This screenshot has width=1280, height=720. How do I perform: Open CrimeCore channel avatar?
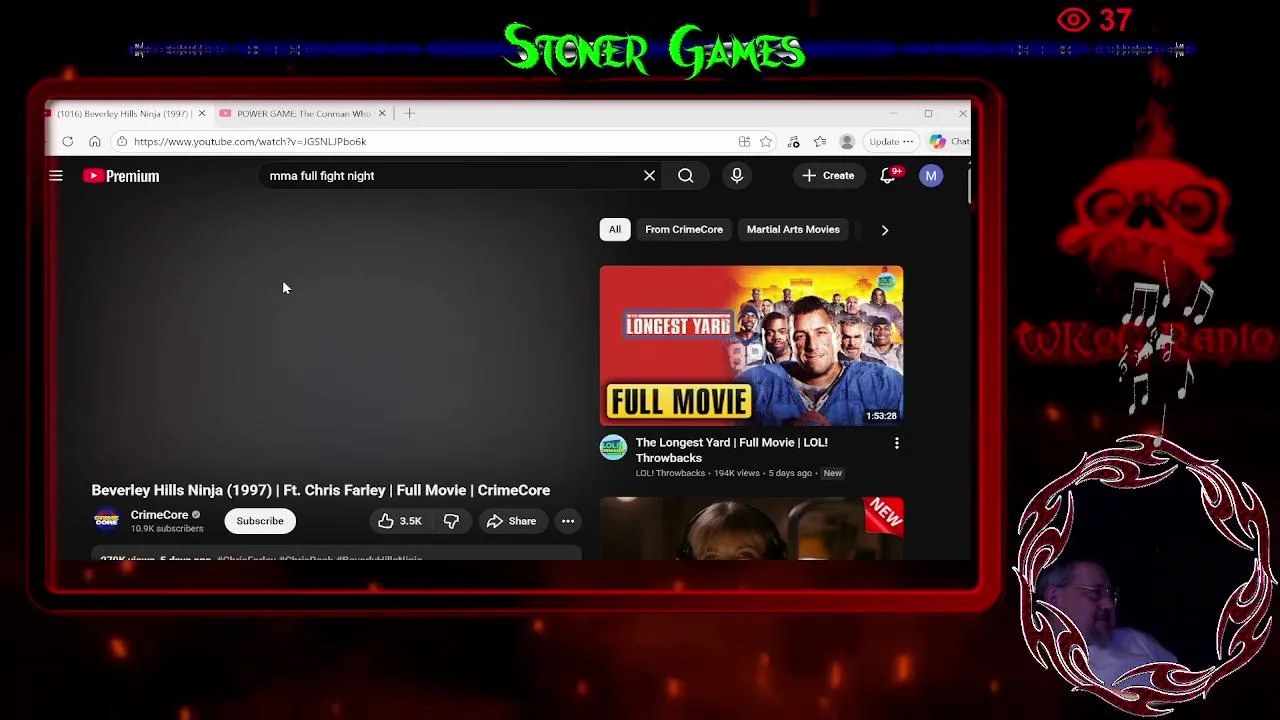pos(107,521)
